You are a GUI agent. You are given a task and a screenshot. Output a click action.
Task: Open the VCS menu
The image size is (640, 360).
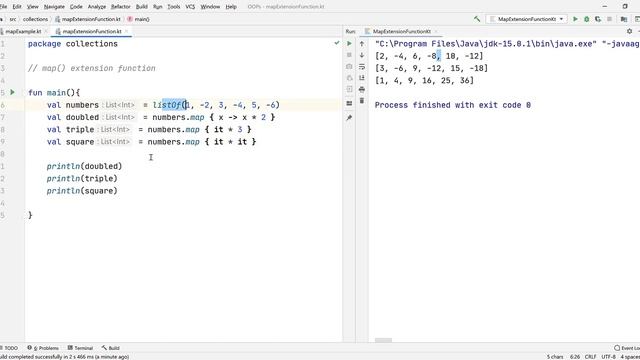(x=190, y=7)
